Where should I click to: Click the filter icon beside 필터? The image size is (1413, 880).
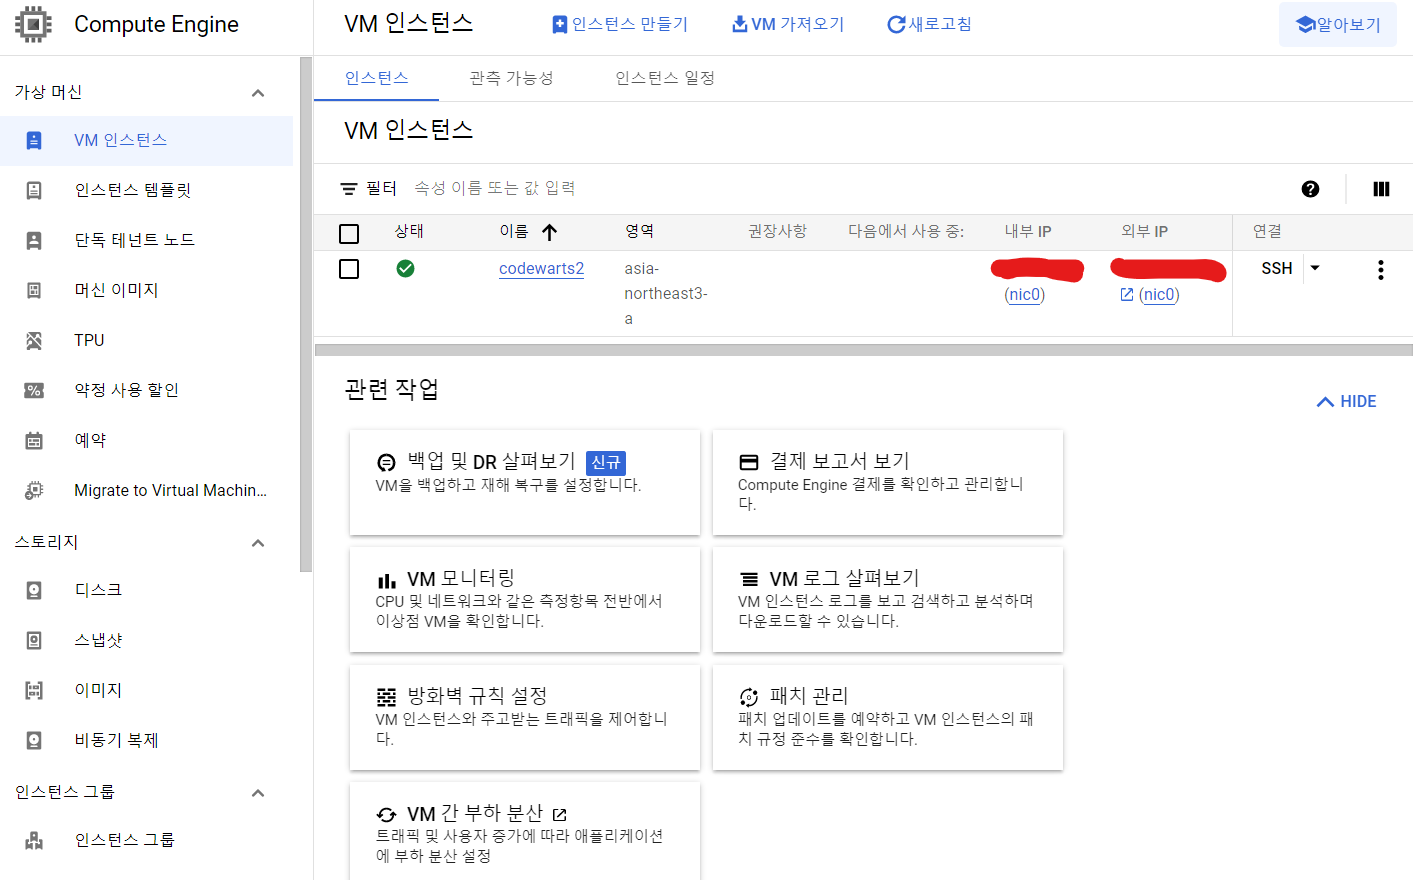tap(348, 188)
